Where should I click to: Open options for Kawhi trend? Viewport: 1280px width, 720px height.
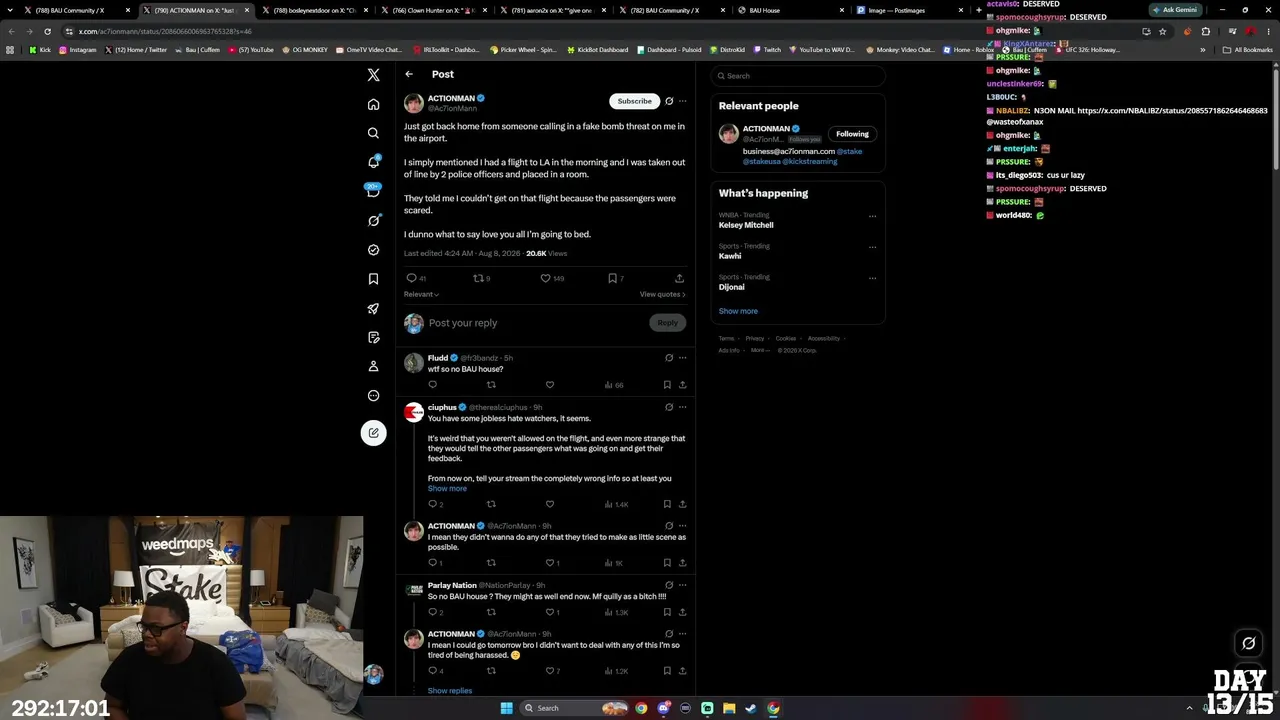tap(872, 247)
